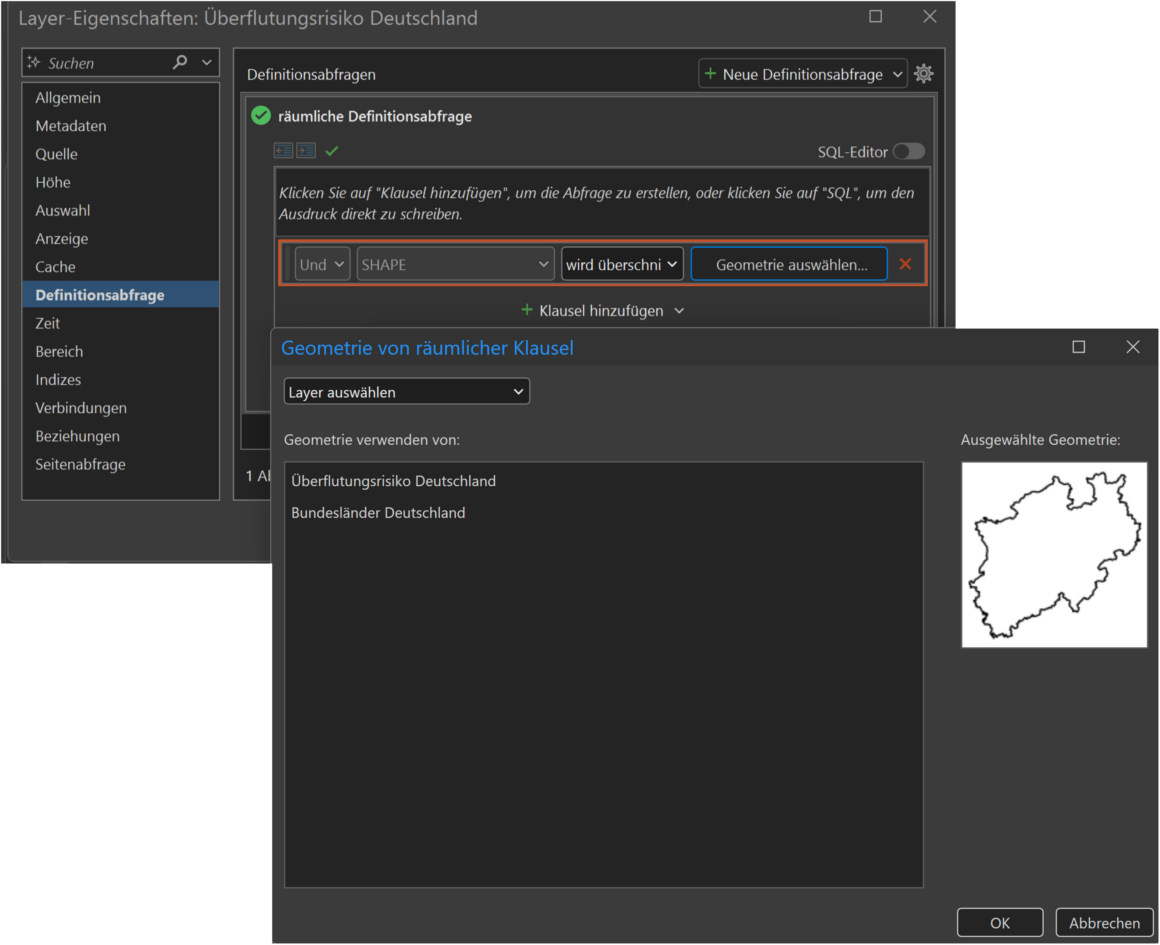The width and height of the screenshot is (1160, 945).
Task: Toggle the SQL-Editor switch
Action: tap(908, 152)
